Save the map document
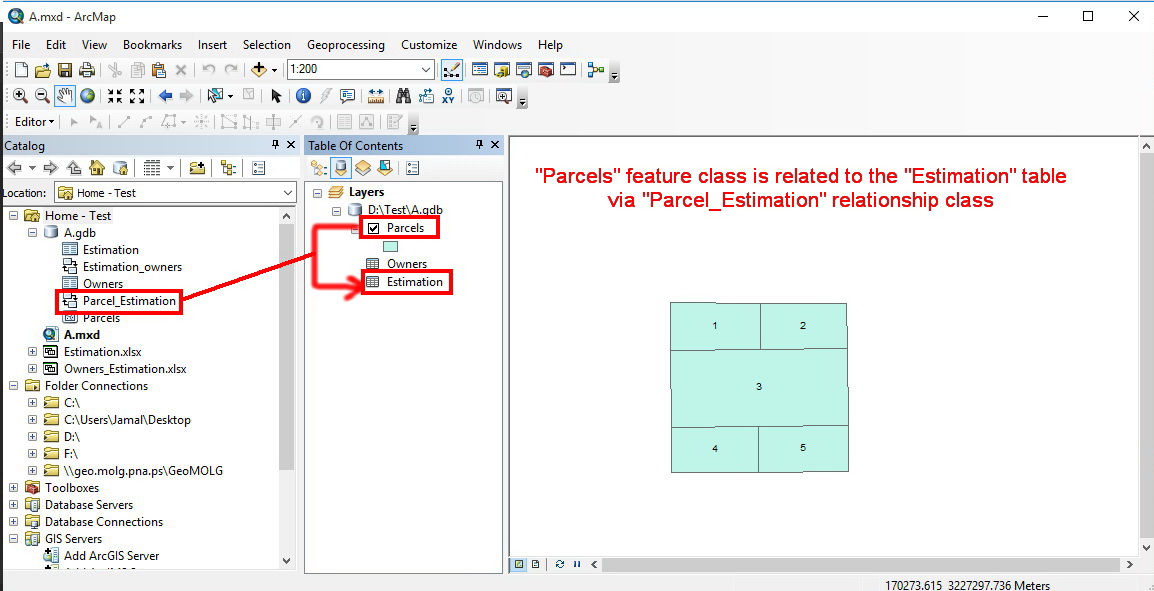This screenshot has width=1154, height=591. pos(64,70)
